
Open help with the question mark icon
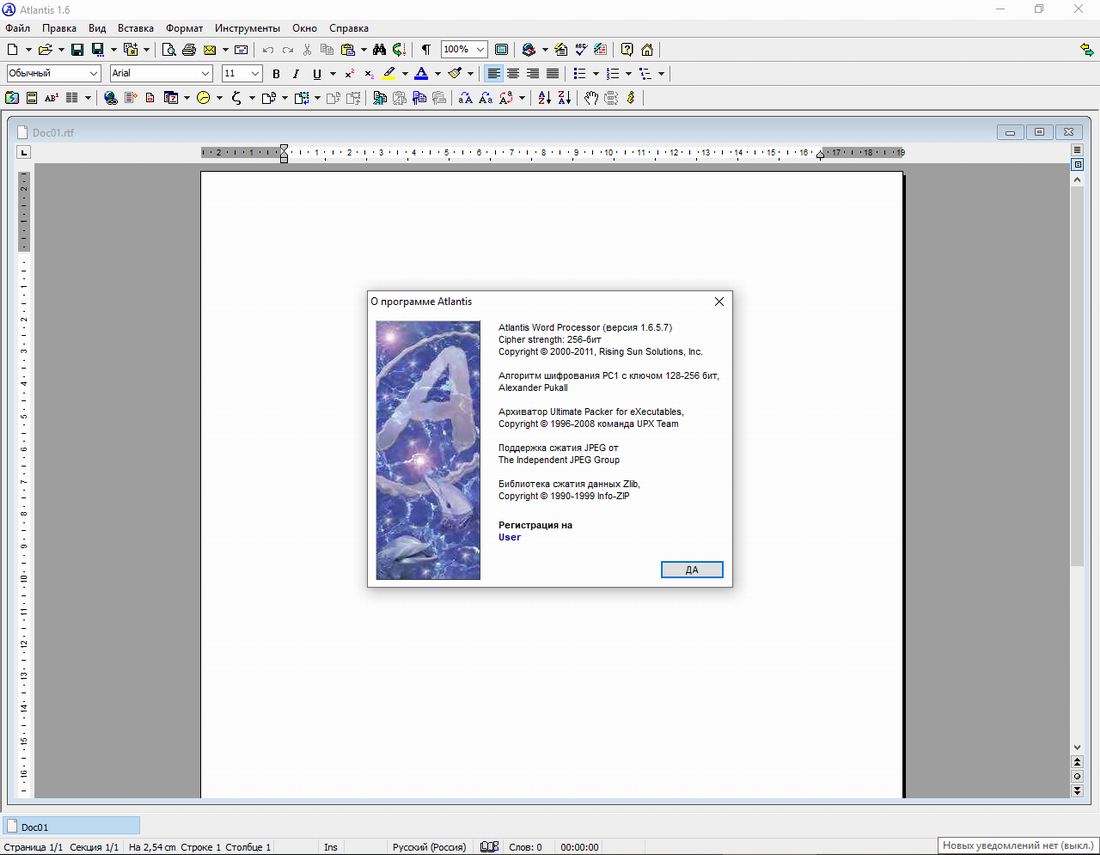point(627,50)
